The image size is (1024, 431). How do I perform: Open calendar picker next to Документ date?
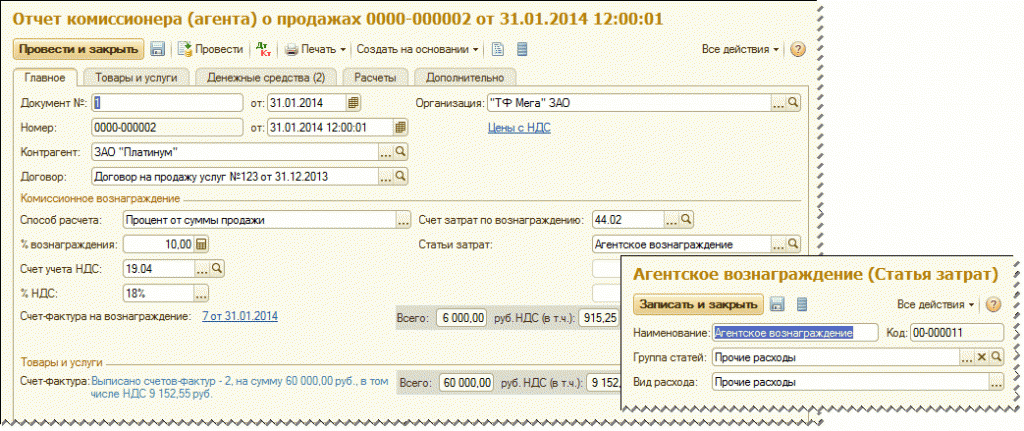(353, 102)
